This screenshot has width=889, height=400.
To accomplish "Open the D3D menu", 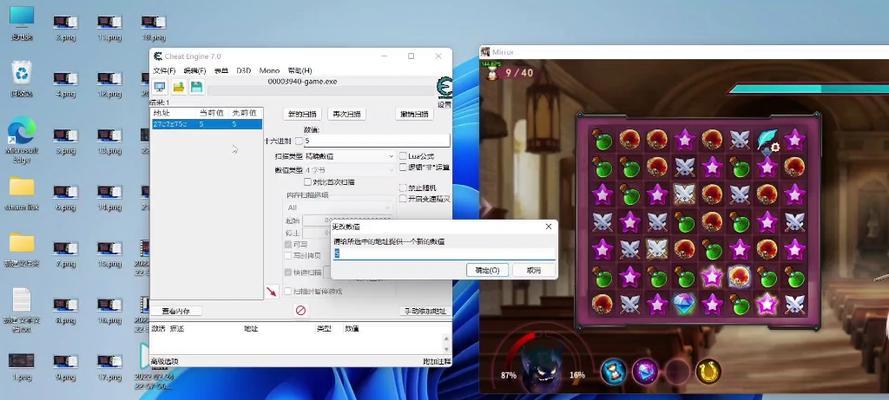I will 244,70.
